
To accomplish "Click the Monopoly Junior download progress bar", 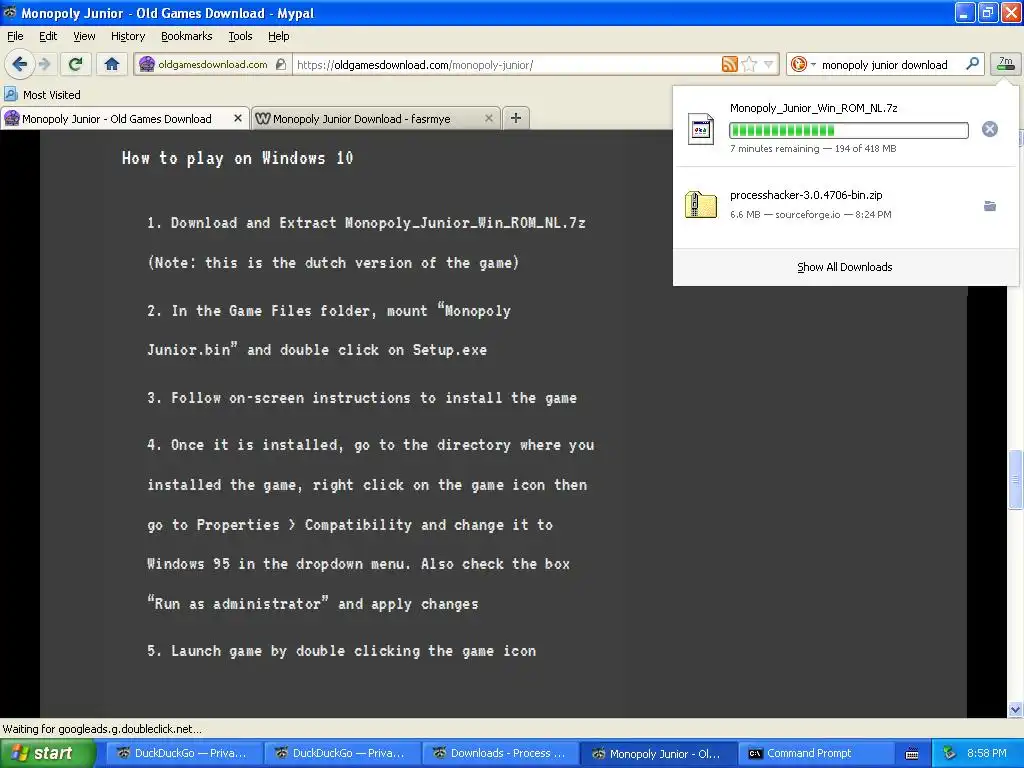I will point(848,131).
